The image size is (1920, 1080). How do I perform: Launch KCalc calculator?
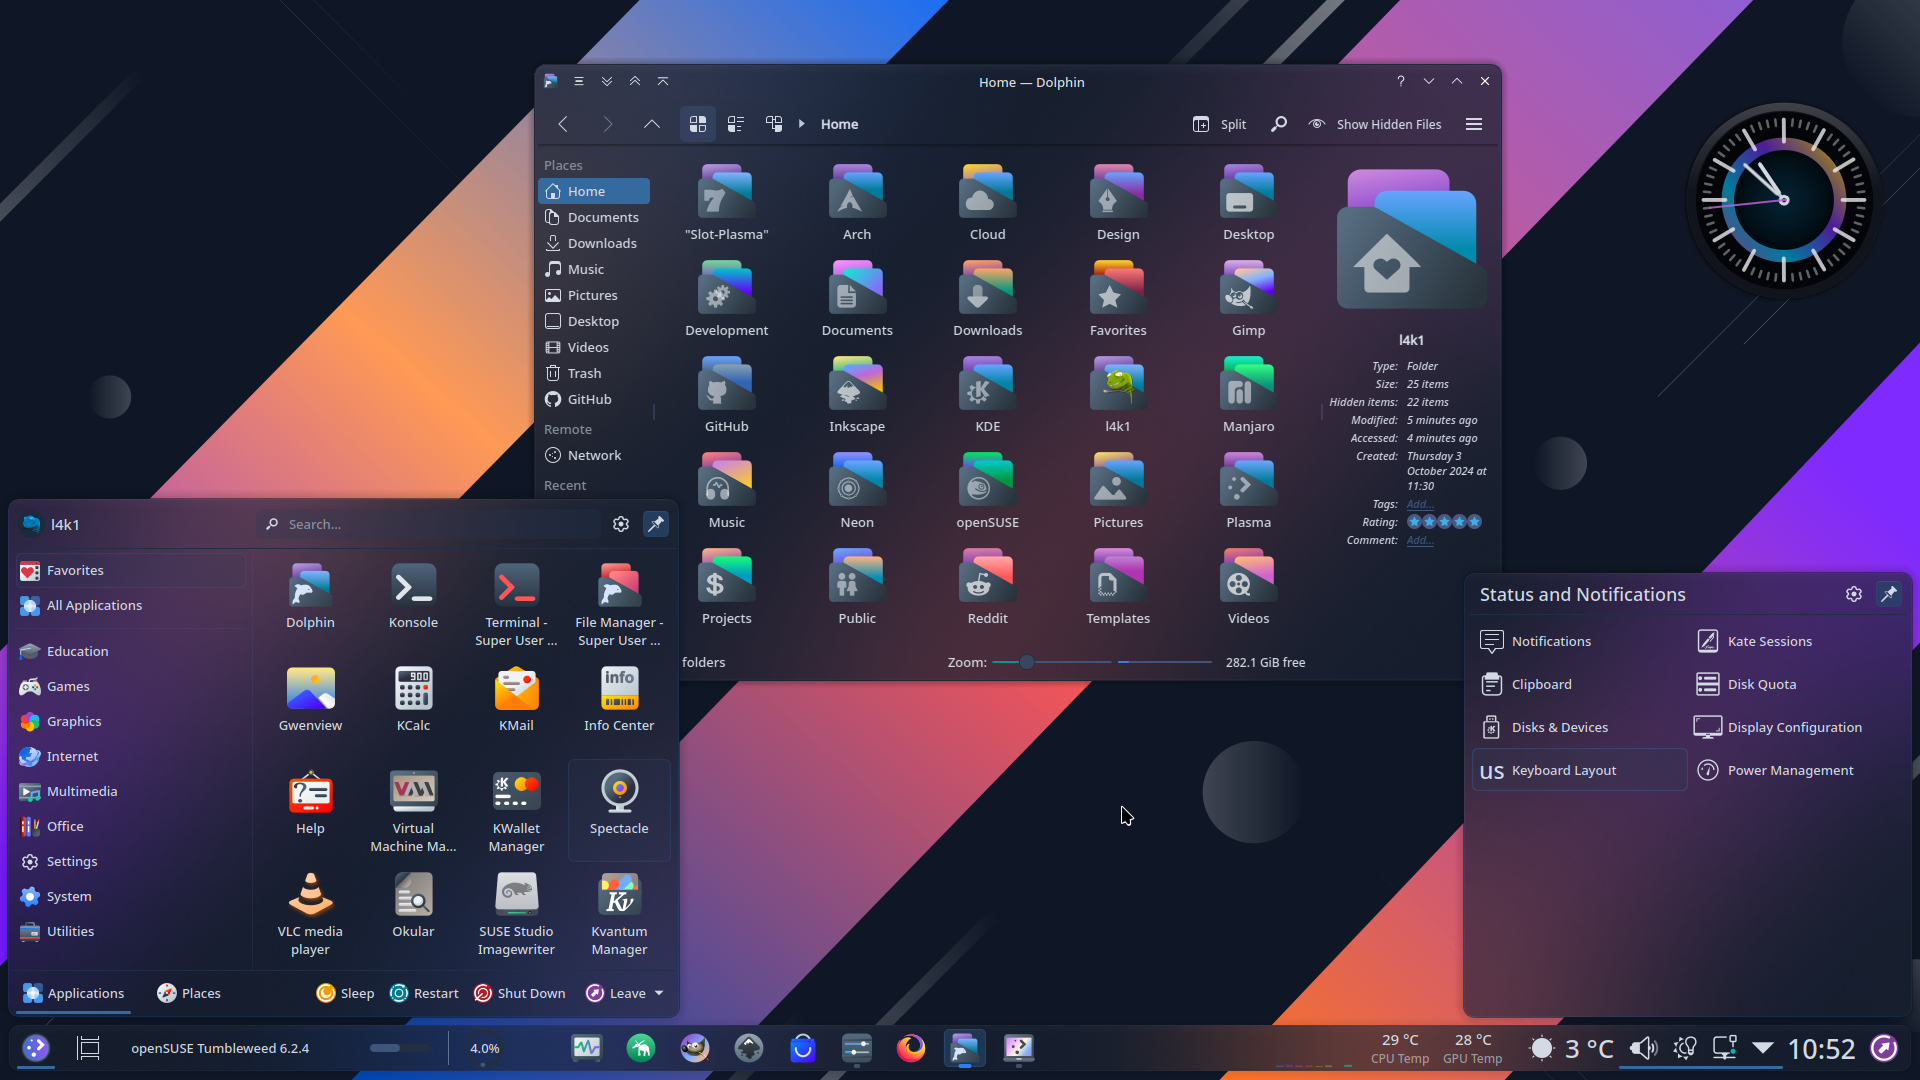413,699
